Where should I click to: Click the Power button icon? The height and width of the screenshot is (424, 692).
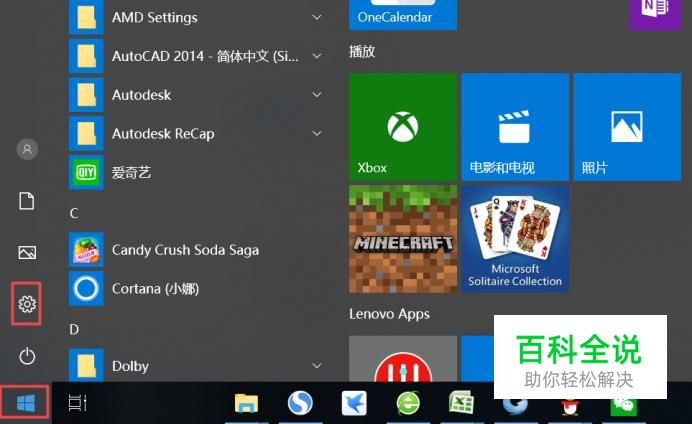(27, 356)
